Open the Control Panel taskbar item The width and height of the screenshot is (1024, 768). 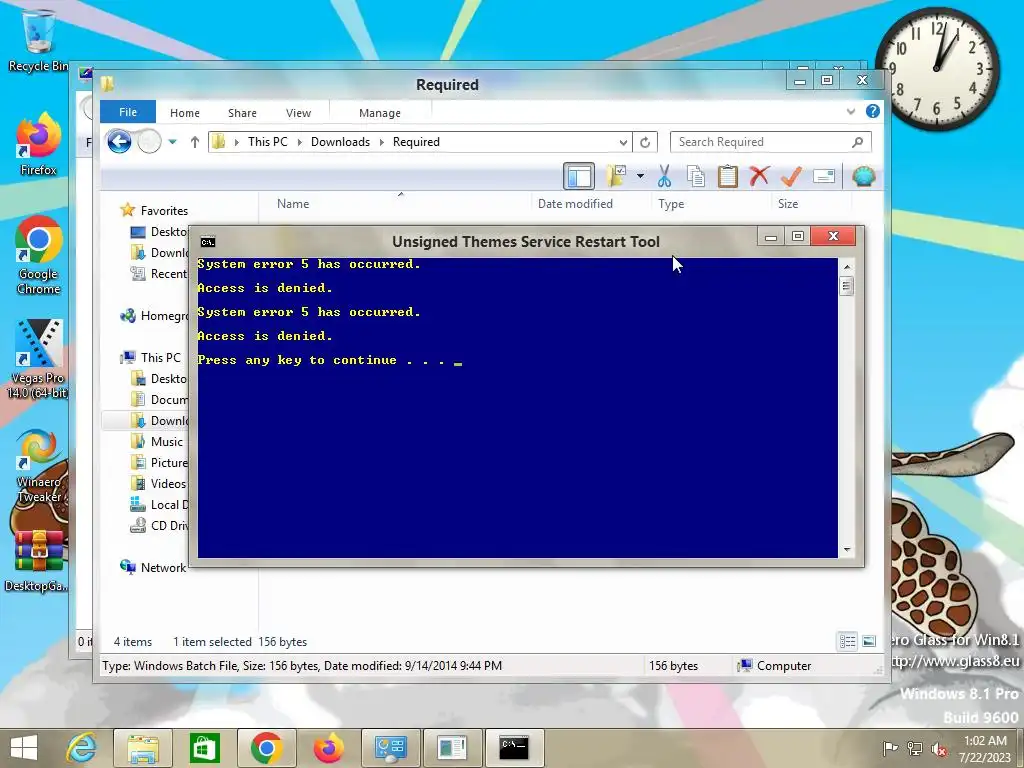tap(391, 748)
